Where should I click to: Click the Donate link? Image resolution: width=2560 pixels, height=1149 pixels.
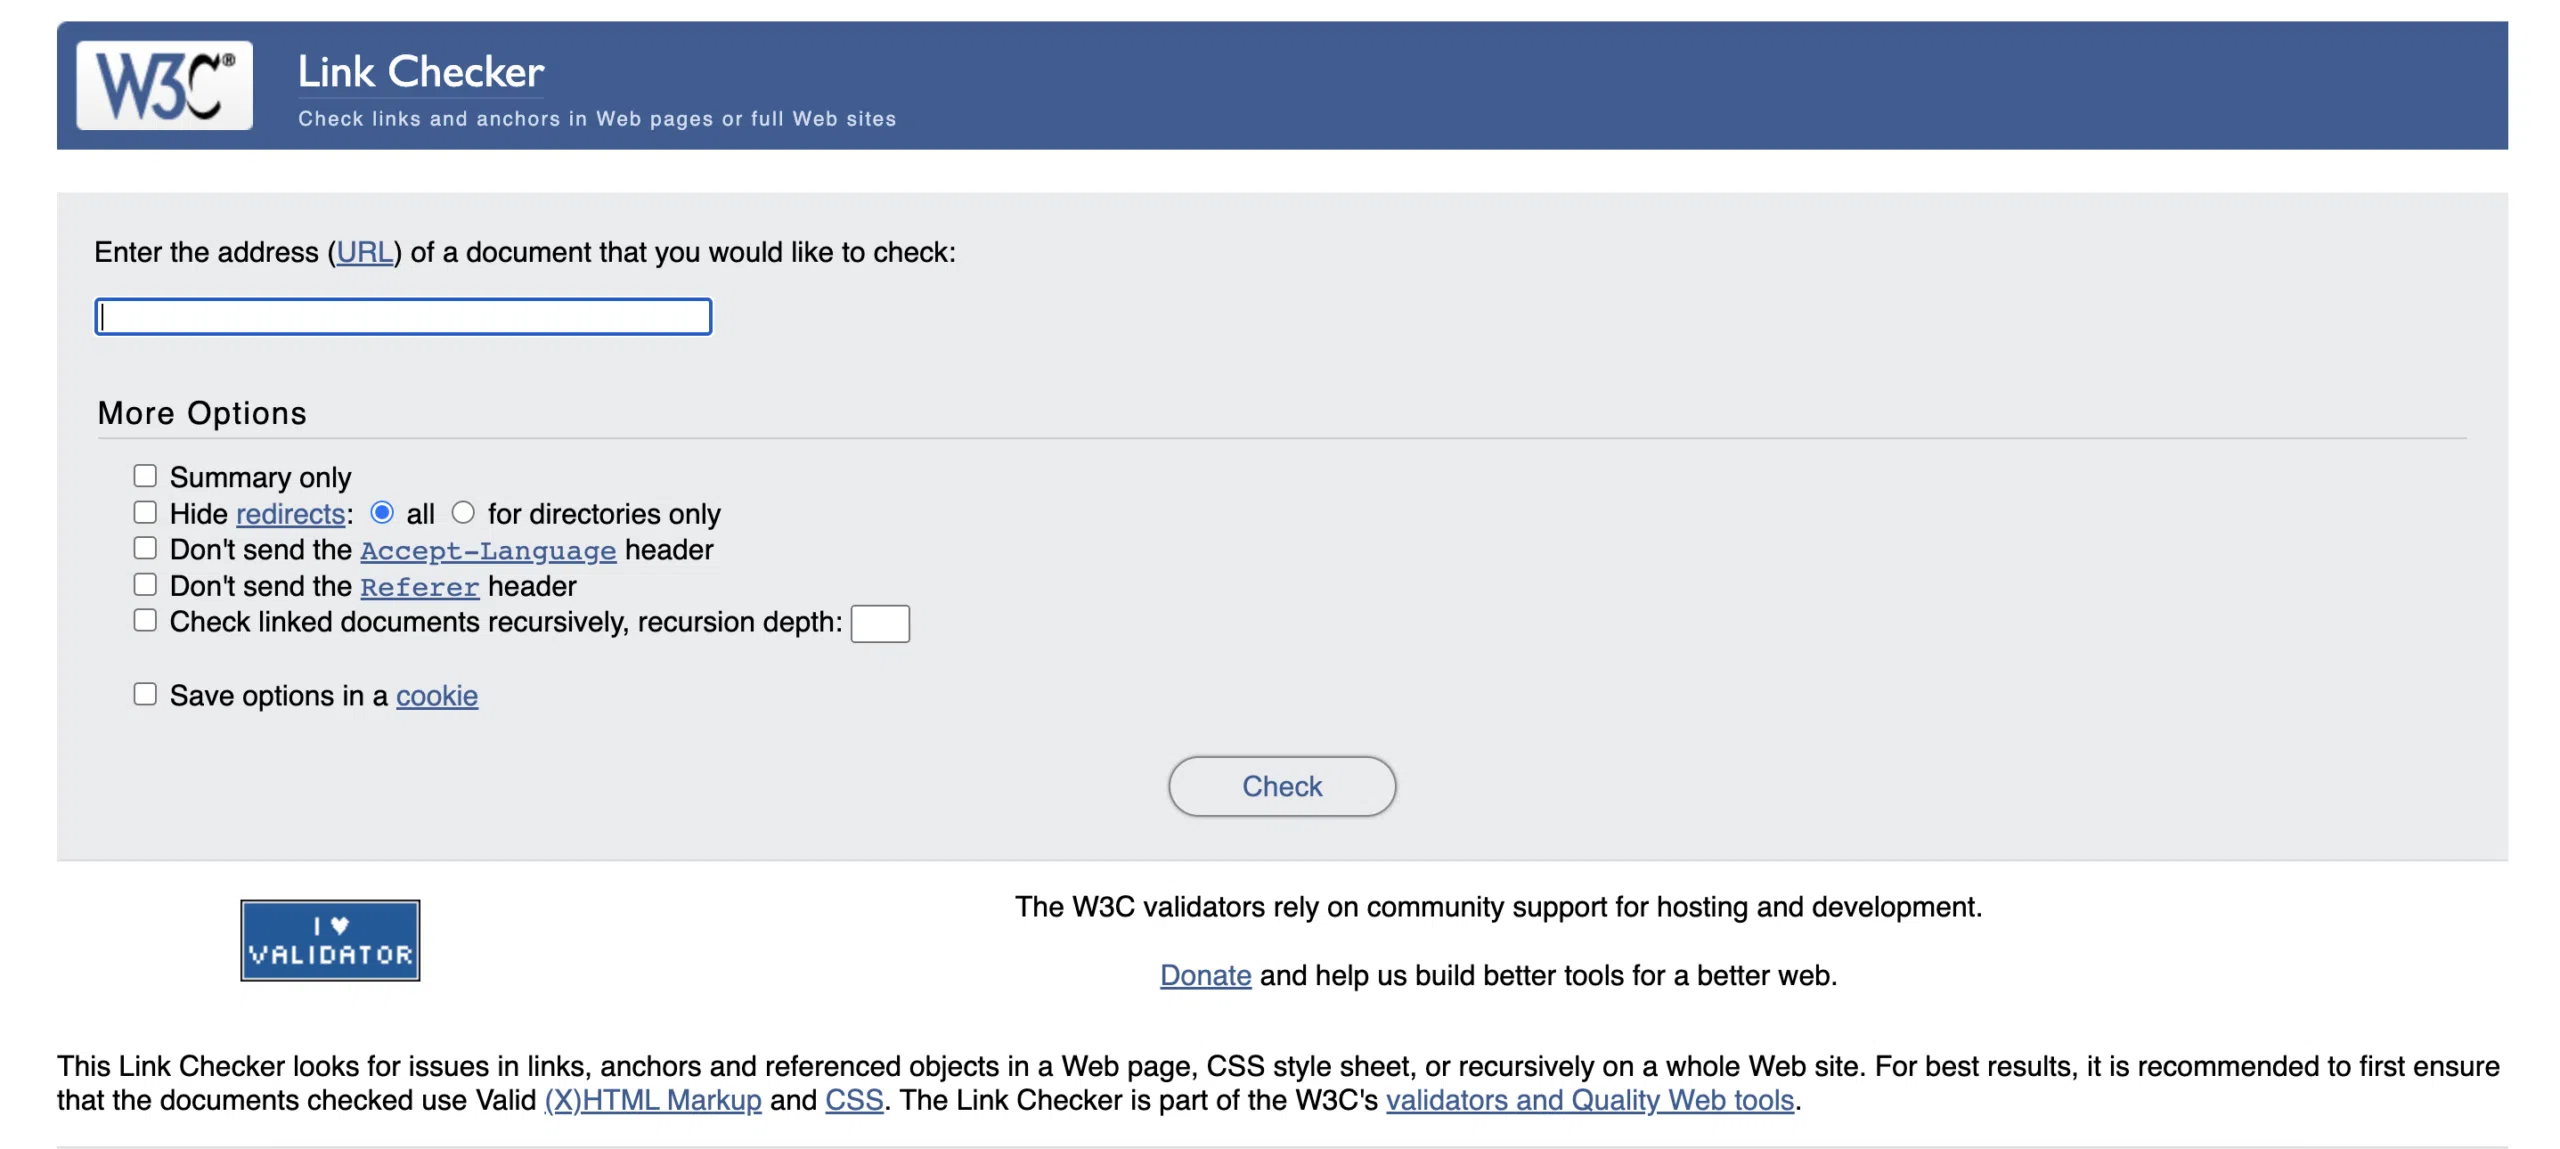click(1204, 974)
